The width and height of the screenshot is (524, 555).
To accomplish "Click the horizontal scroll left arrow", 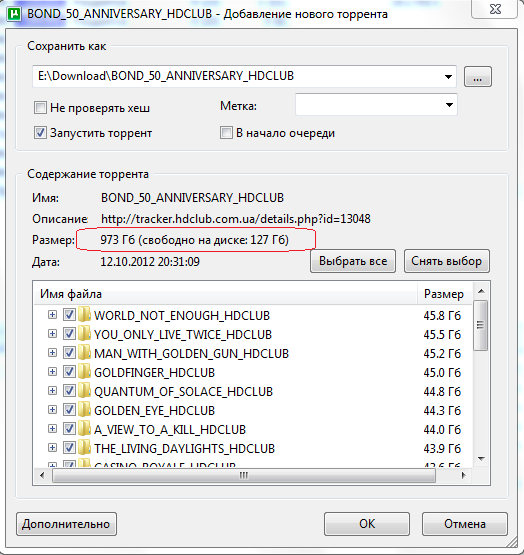I will [x=42, y=475].
